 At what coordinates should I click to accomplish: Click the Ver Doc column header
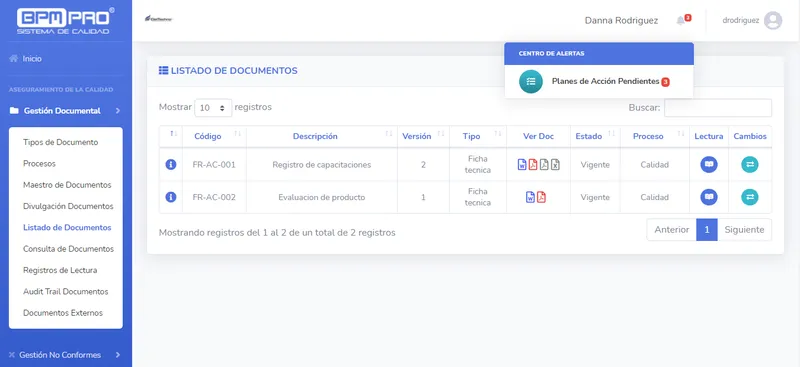click(x=538, y=136)
